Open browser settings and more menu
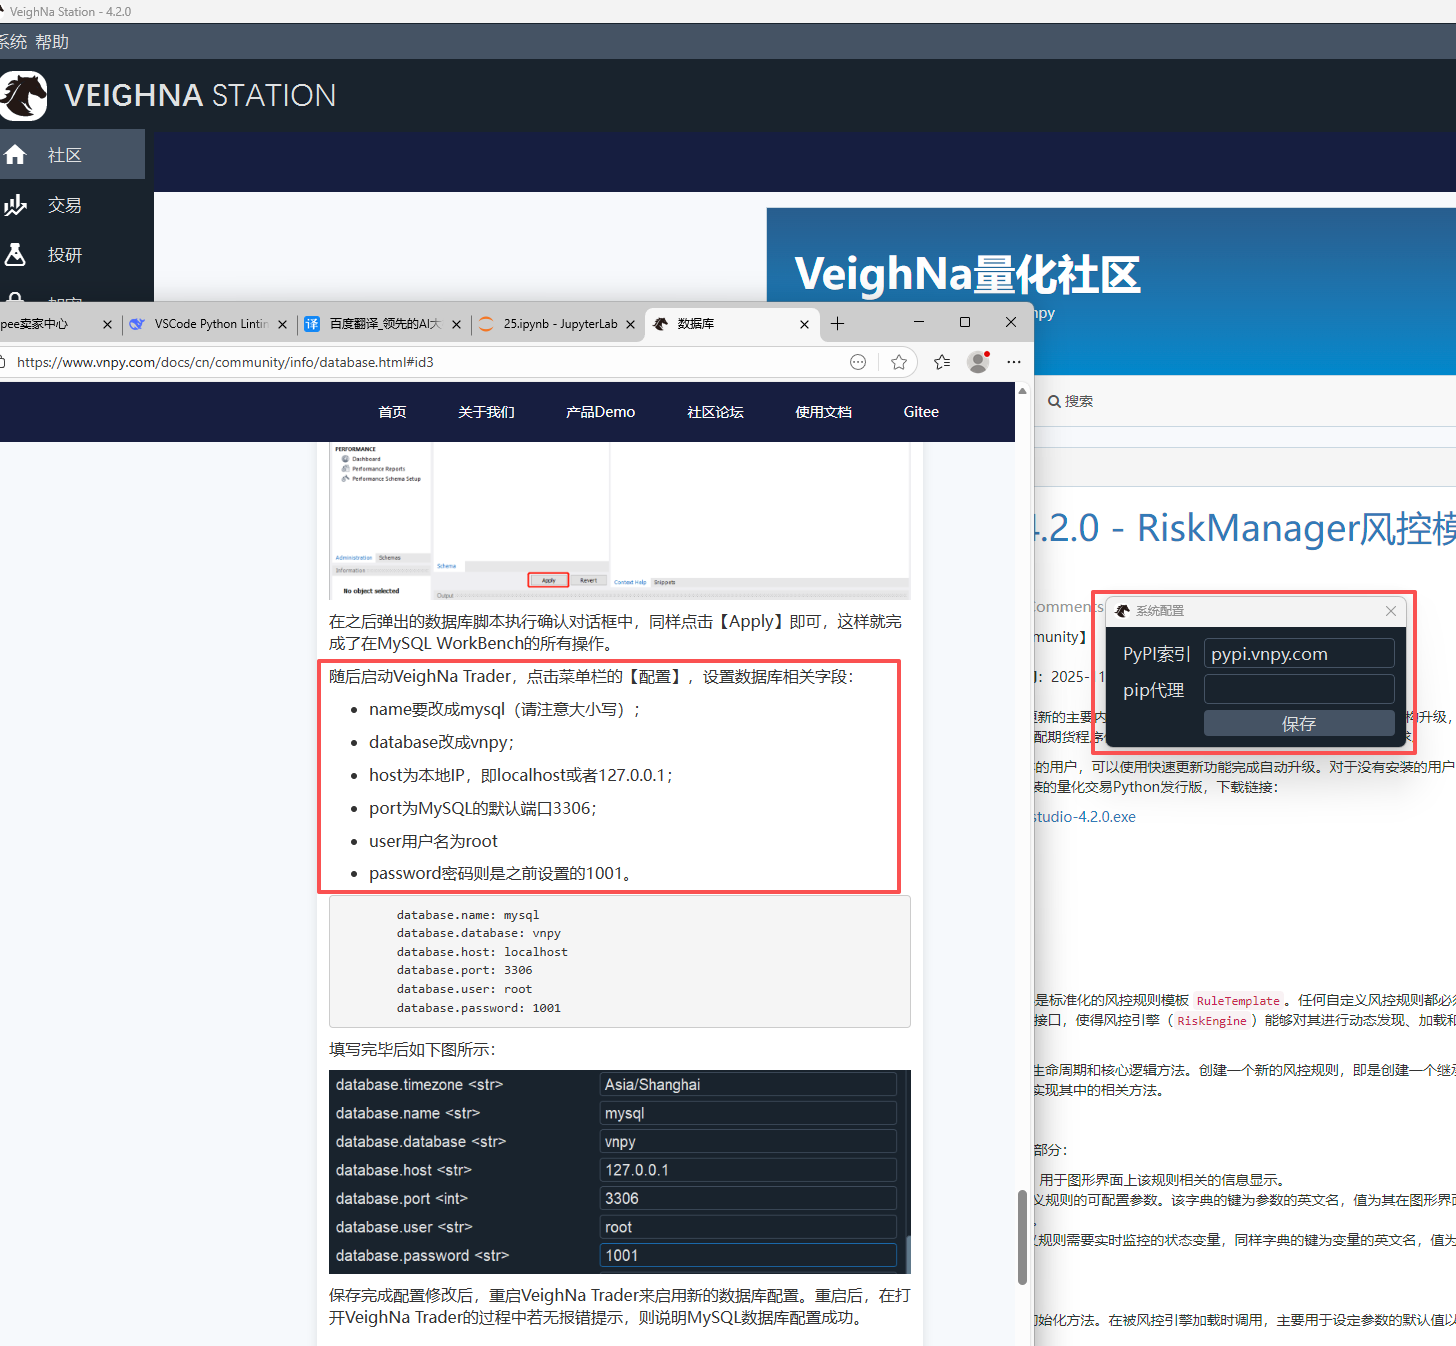This screenshot has height=1346, width=1456. tap(1014, 362)
